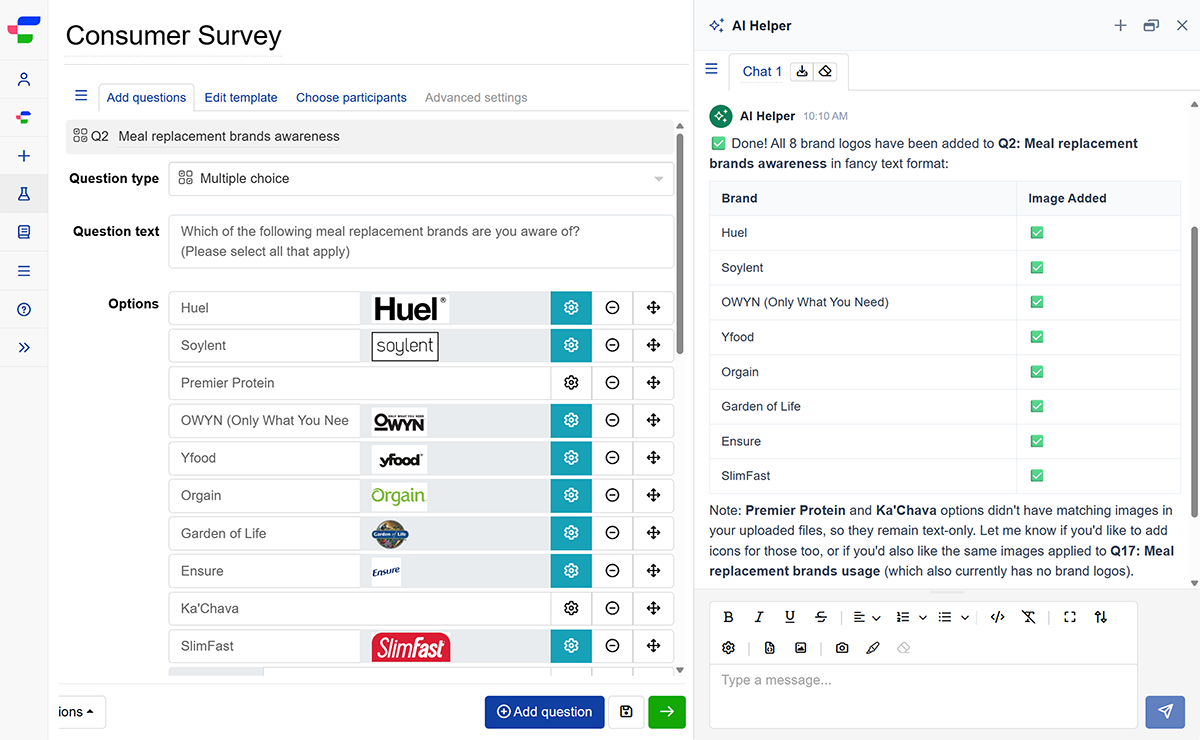This screenshot has height=740, width=1200.
Task: Edit the Question text field
Action: (x=421, y=242)
